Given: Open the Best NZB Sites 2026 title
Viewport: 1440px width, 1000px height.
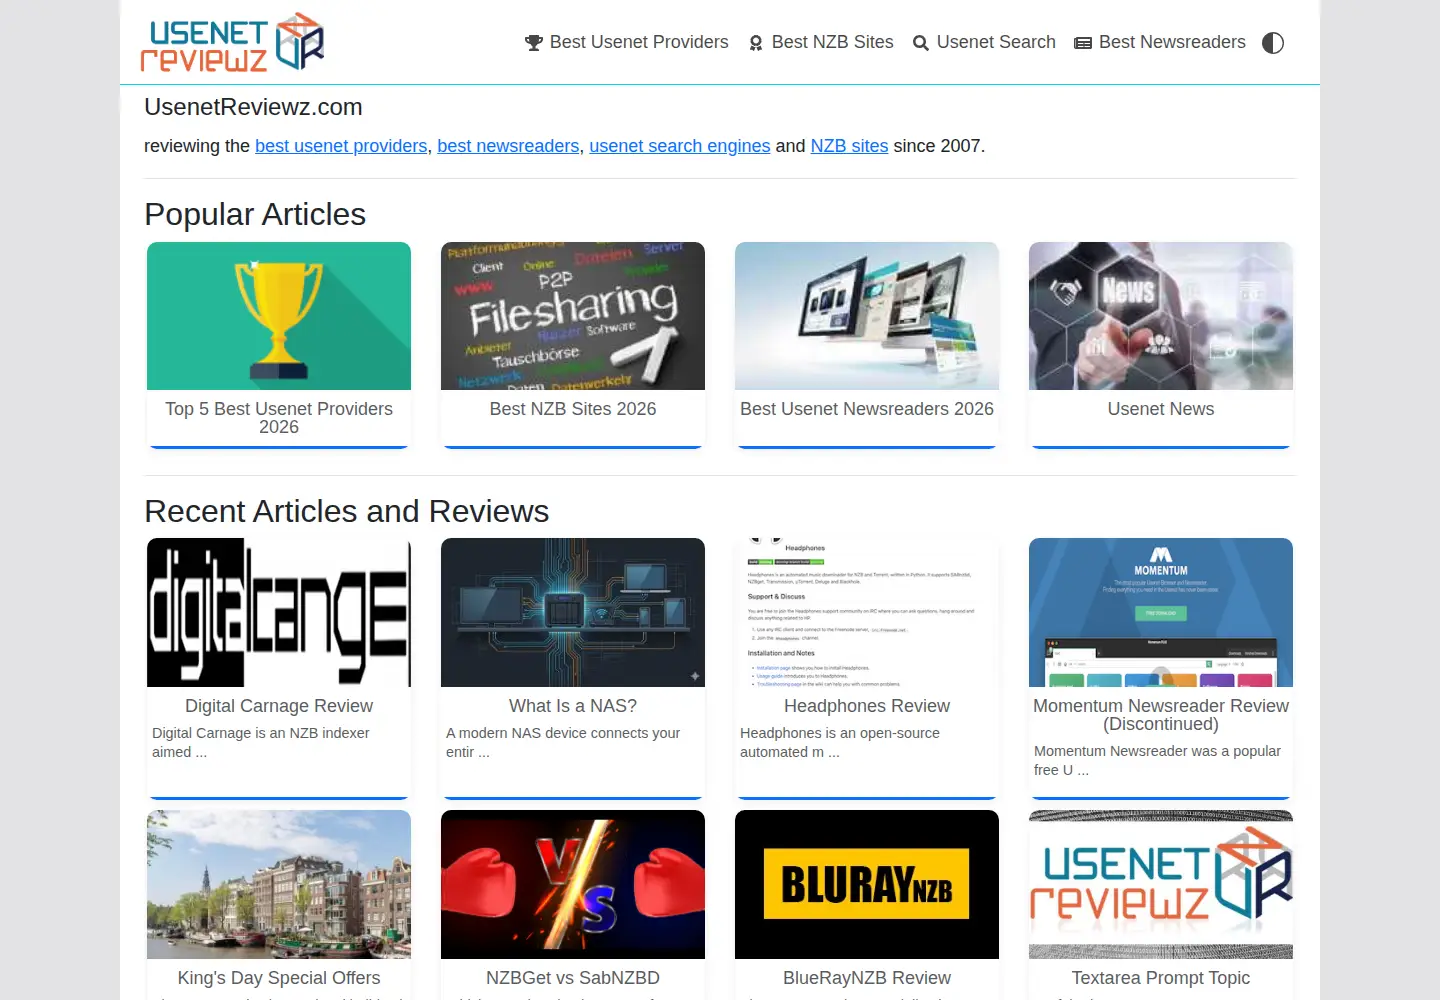Looking at the screenshot, I should (x=573, y=409).
